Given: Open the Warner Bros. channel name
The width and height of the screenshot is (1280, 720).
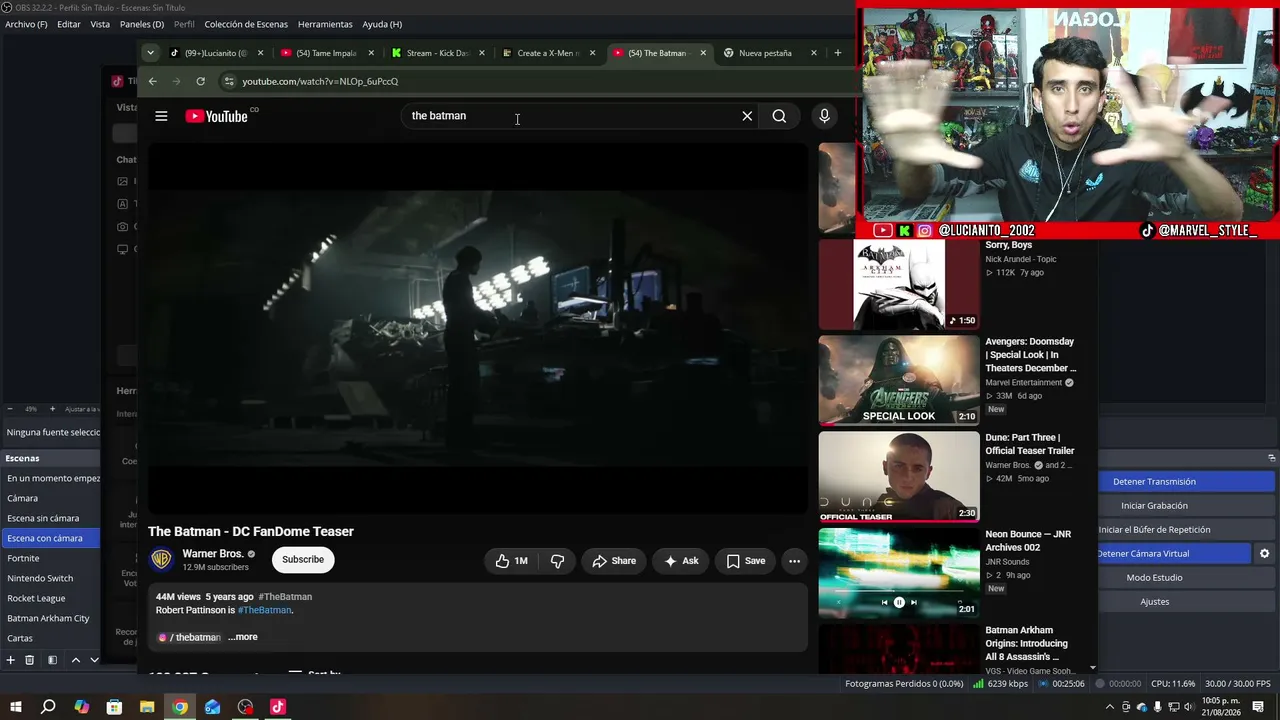Looking at the screenshot, I should pos(213,554).
